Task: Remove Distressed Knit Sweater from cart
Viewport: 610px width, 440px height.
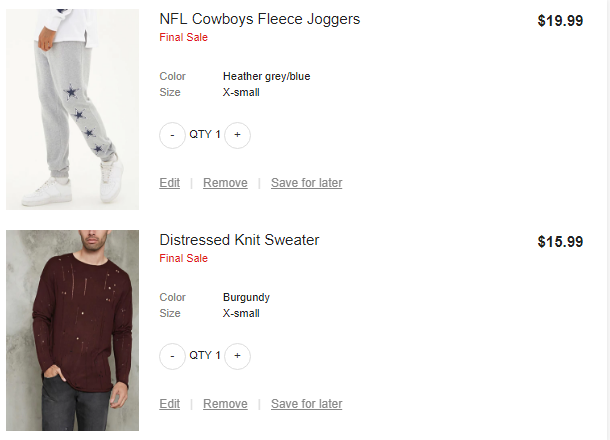Action: coord(225,404)
